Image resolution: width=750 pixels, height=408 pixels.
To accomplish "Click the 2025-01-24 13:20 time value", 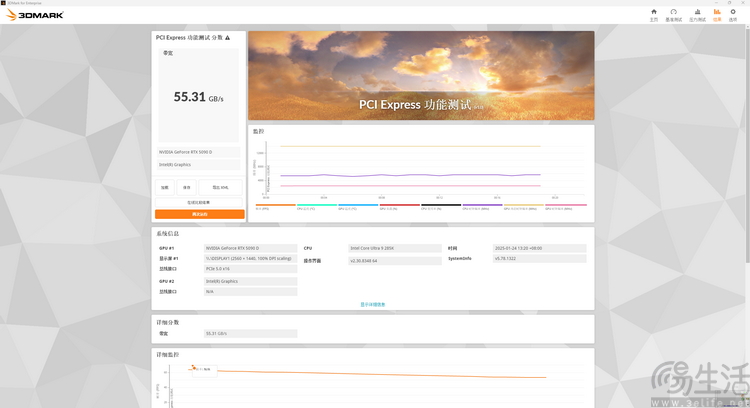I will pyautogui.click(x=540, y=248).
